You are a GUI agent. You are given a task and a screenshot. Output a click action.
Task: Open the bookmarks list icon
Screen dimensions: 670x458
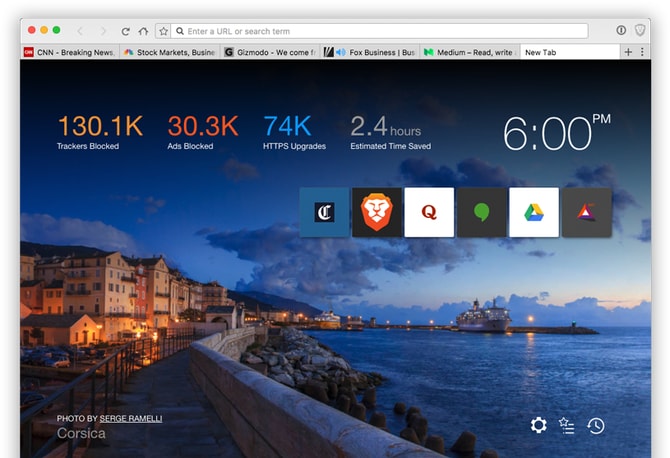567,426
